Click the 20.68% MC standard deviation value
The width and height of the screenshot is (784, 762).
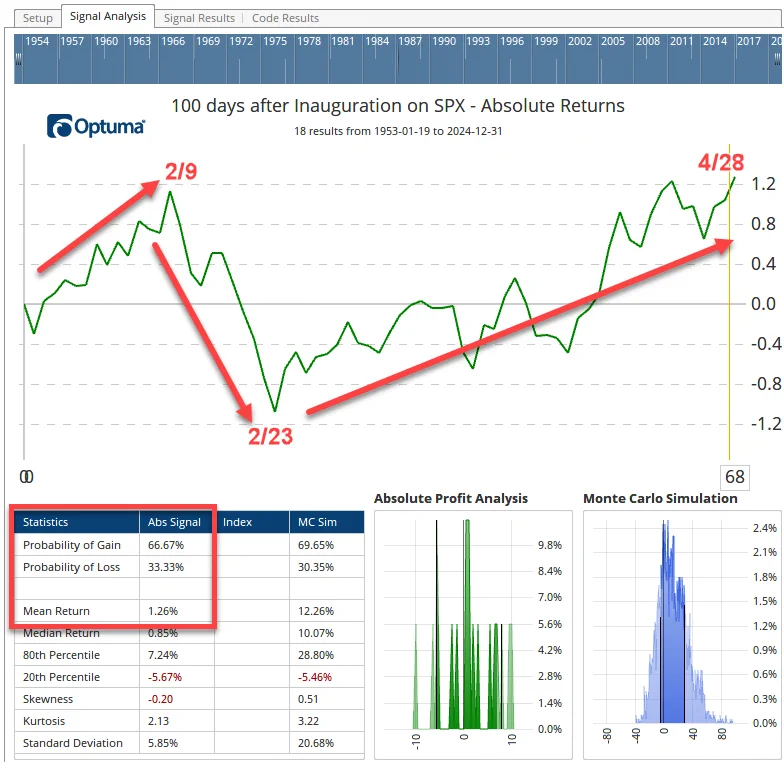[x=316, y=743]
